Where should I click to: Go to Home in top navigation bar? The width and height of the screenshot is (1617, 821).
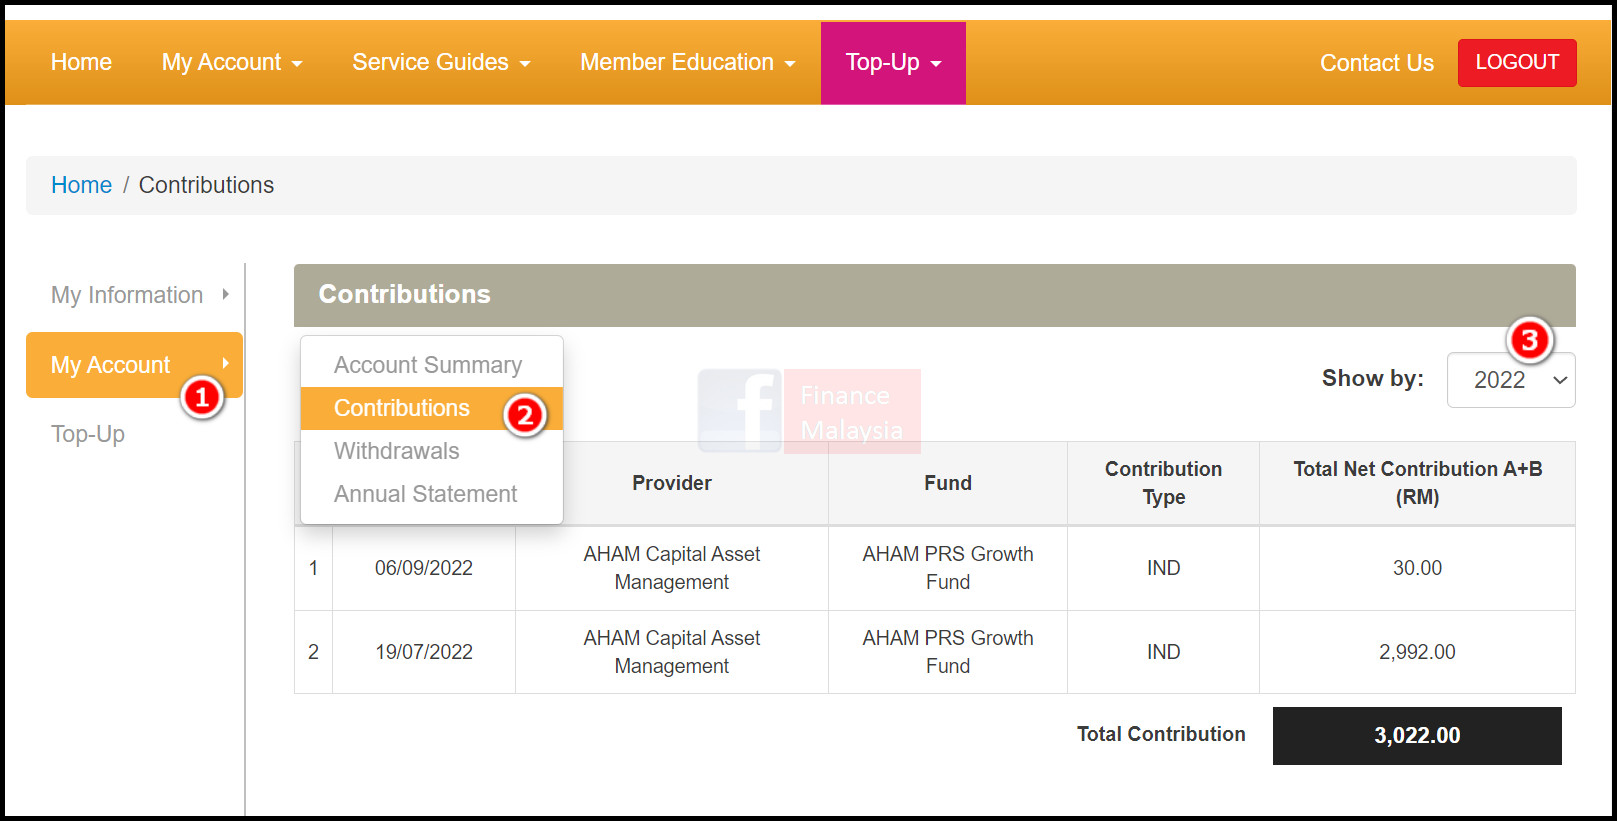click(81, 62)
